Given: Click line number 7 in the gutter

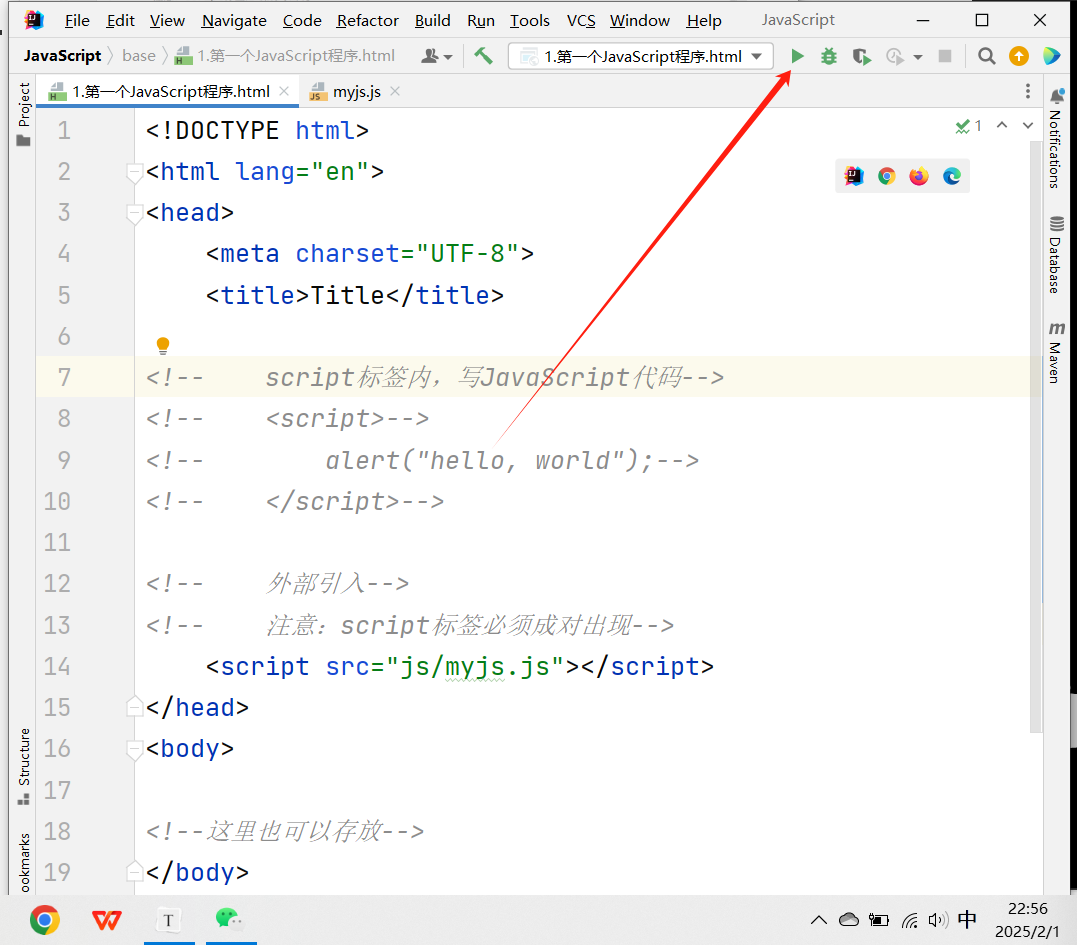Looking at the screenshot, I should (x=64, y=377).
